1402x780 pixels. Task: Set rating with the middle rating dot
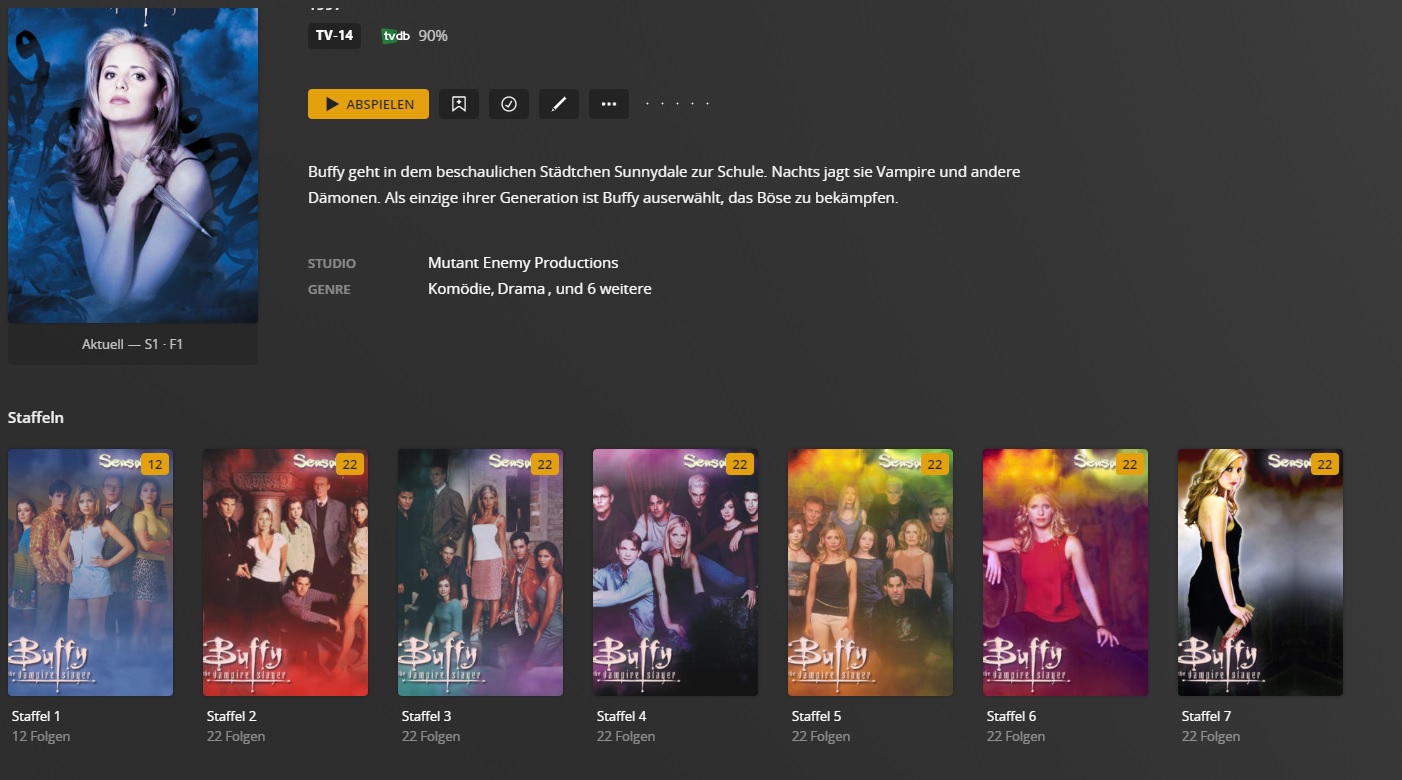click(x=678, y=104)
